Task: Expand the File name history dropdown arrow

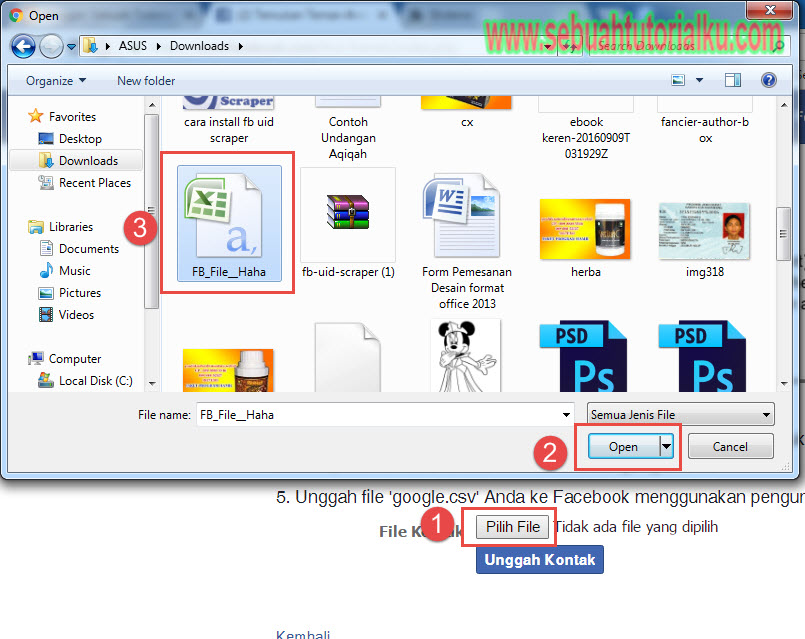Action: pos(566,415)
